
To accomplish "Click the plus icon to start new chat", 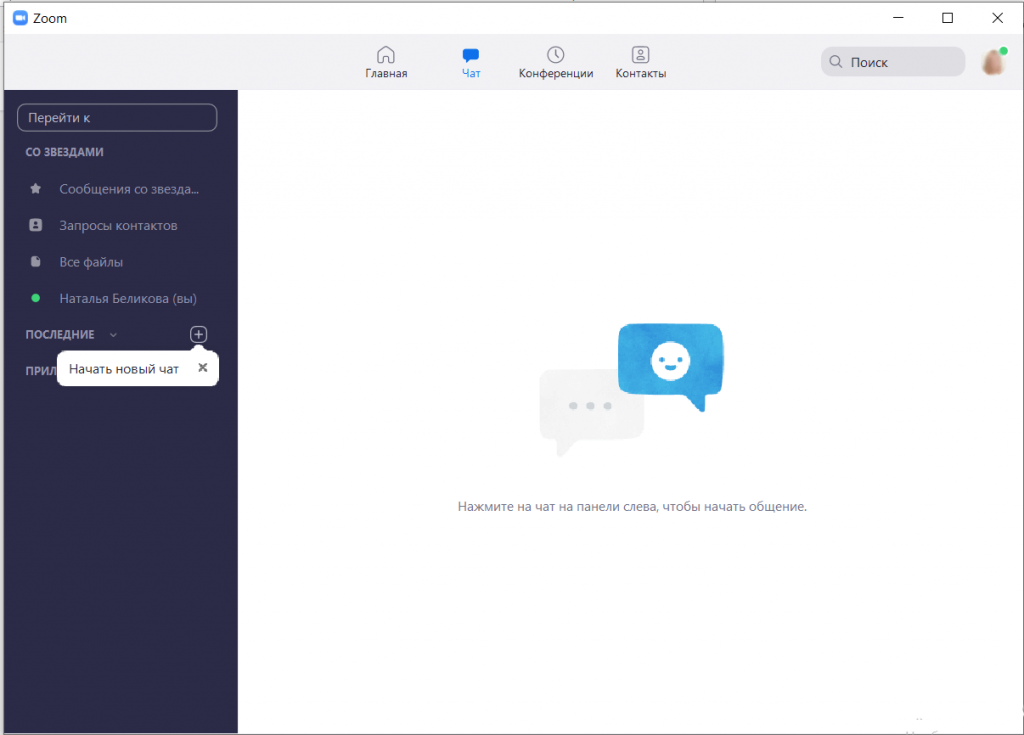I will (198, 334).
